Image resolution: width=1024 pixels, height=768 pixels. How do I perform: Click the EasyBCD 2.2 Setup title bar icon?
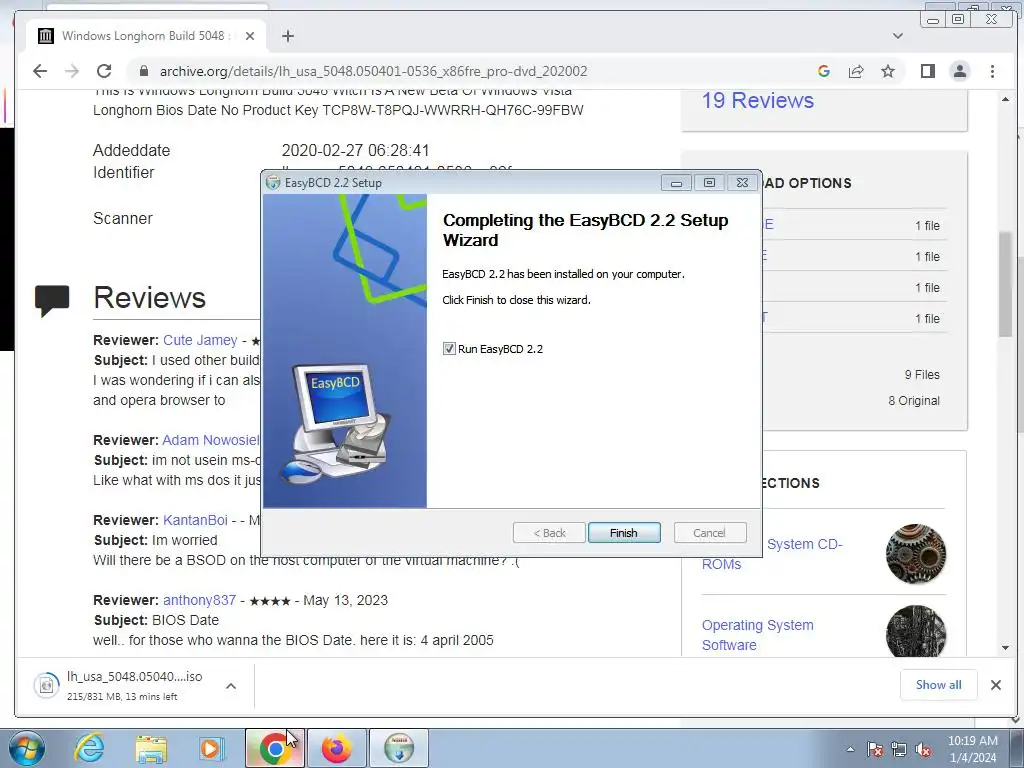coord(273,183)
